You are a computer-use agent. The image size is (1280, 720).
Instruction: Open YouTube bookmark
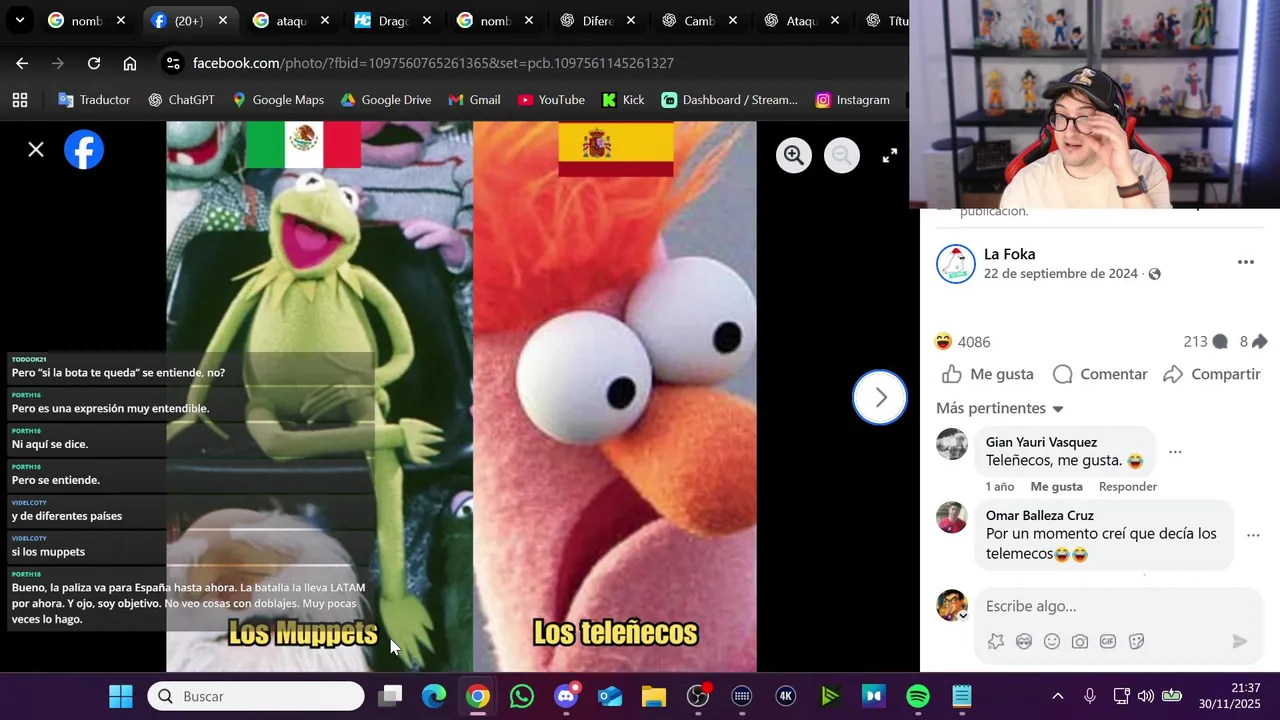(x=550, y=100)
